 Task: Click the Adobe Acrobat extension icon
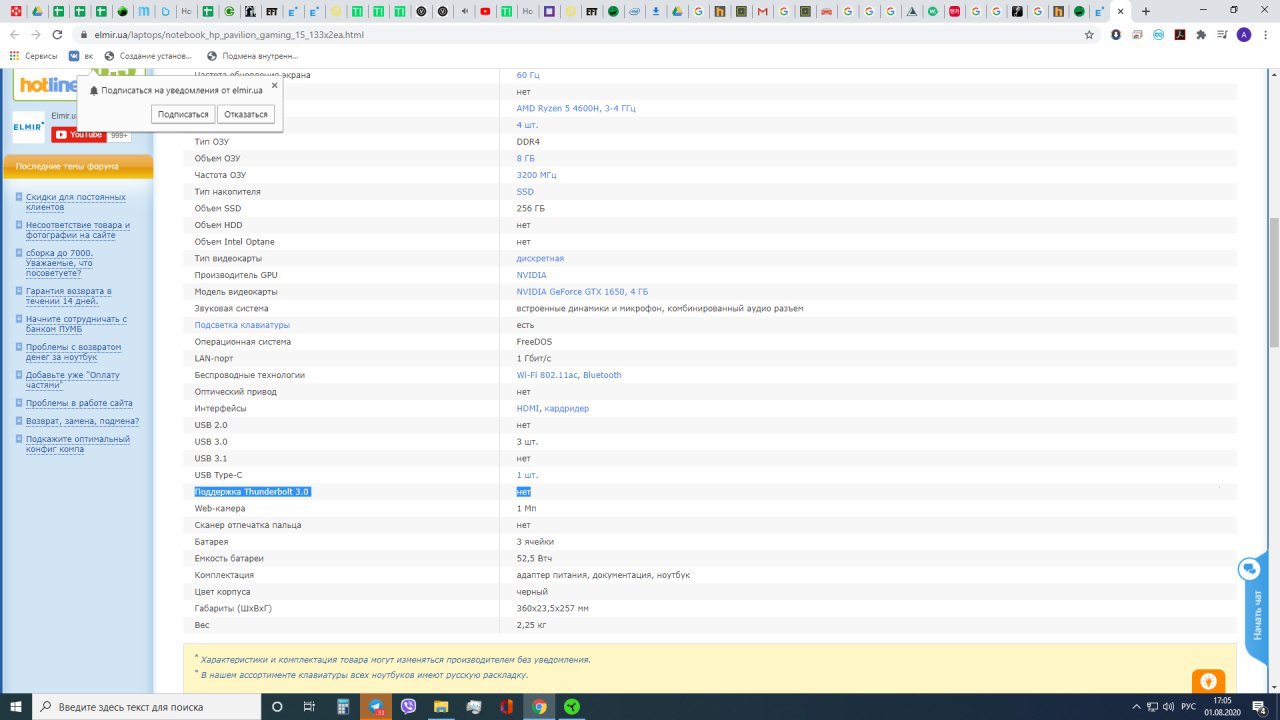pos(1180,34)
